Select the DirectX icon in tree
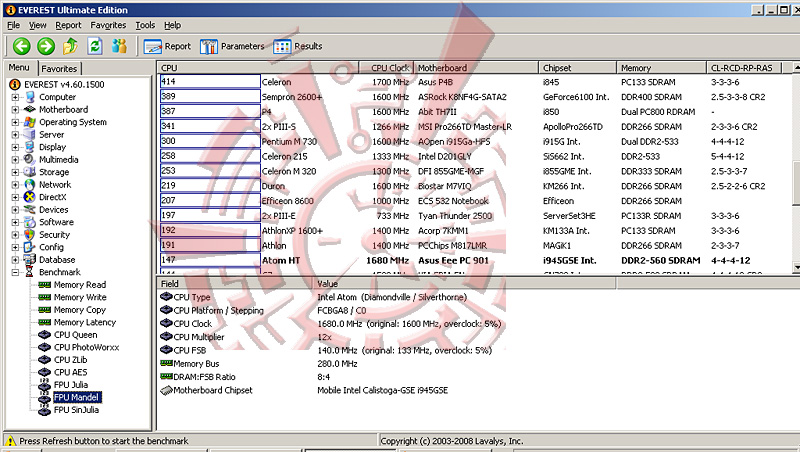 pyautogui.click(x=30, y=197)
